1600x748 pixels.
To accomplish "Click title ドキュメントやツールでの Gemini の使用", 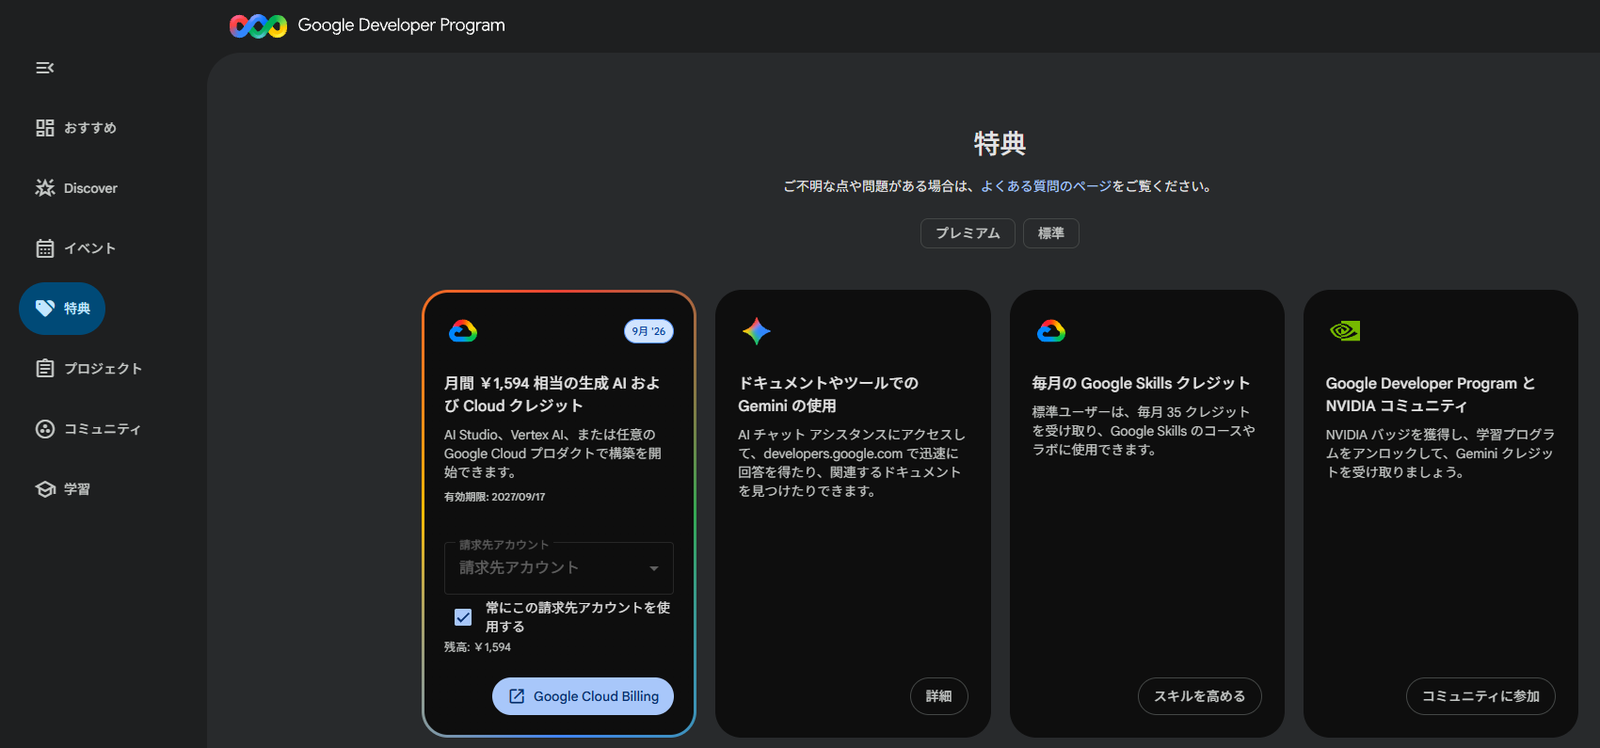I will [x=828, y=394].
